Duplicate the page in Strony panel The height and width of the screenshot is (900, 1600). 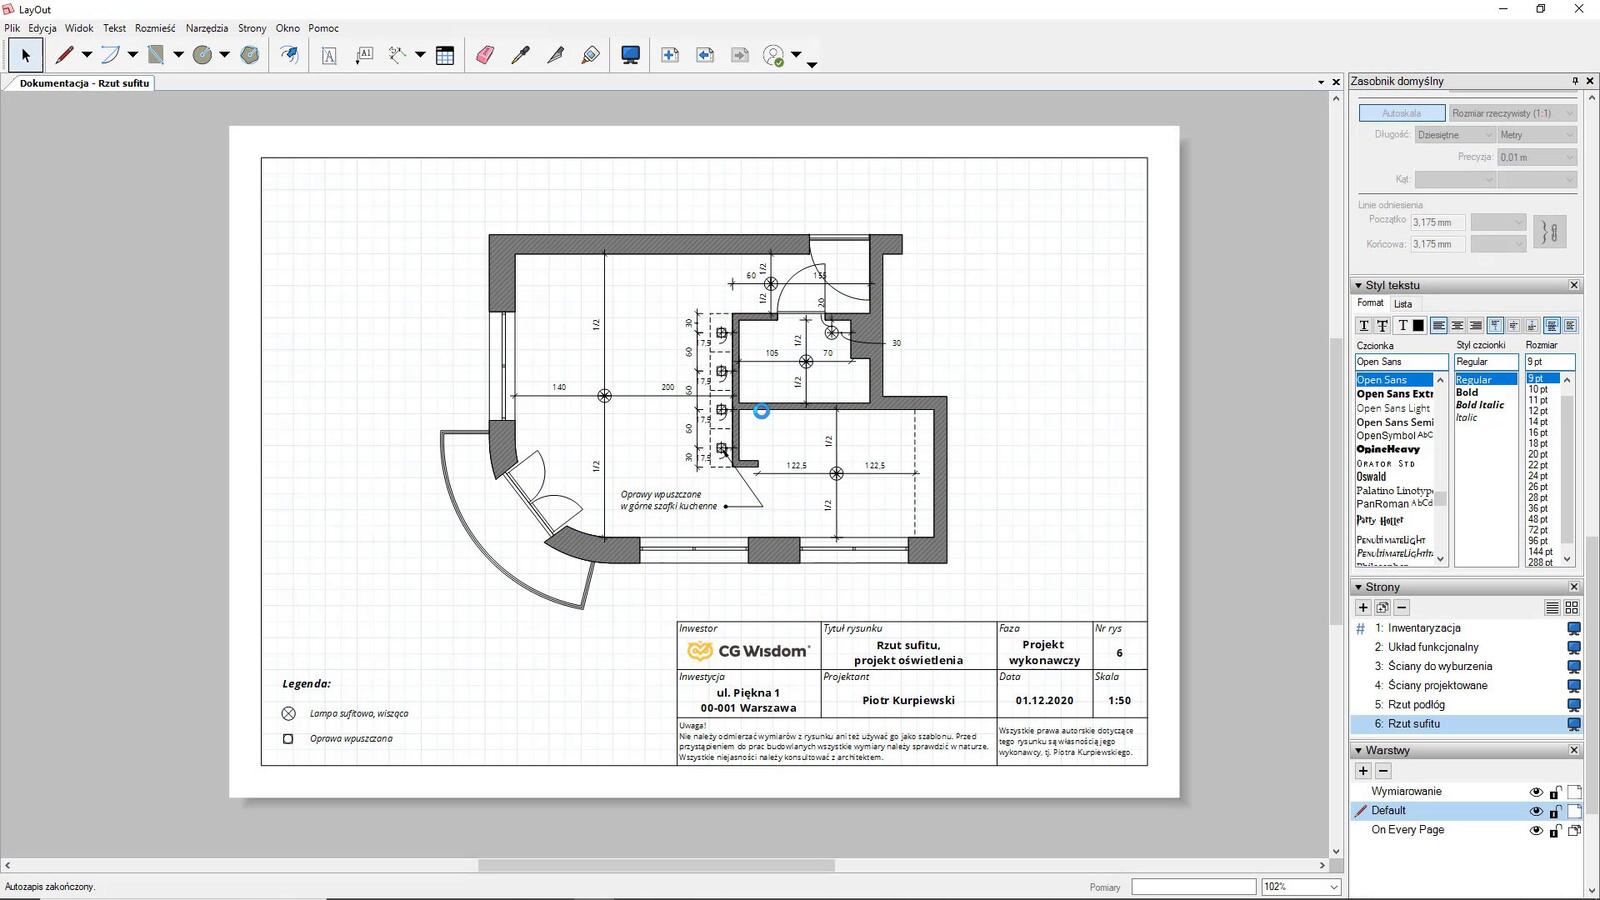point(1382,608)
